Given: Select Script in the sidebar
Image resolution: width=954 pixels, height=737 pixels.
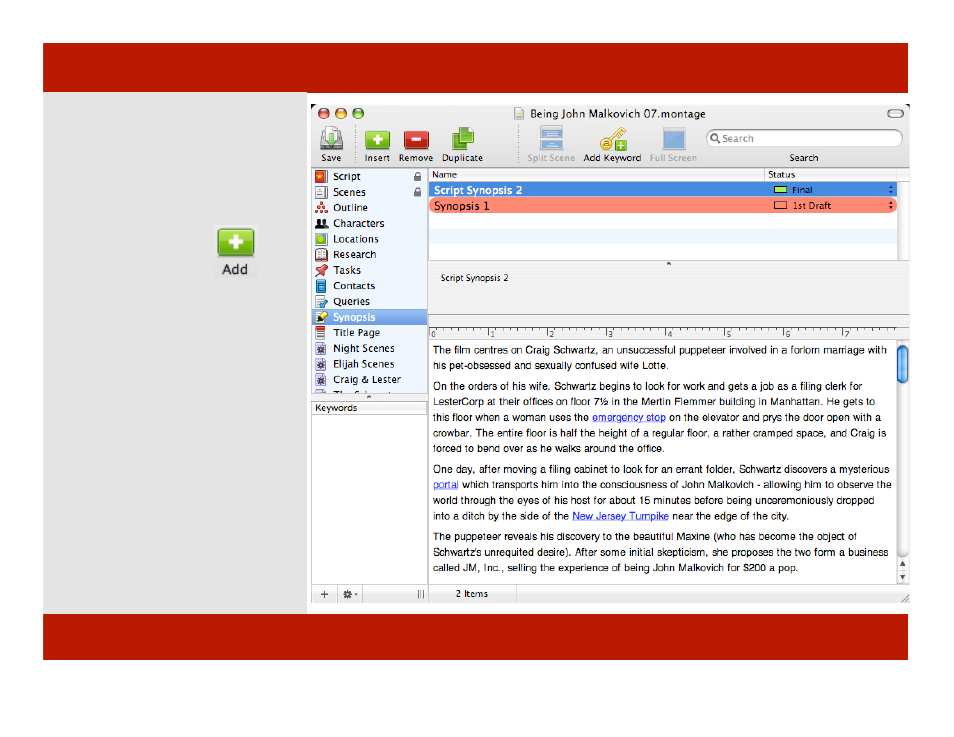Looking at the screenshot, I should pyautogui.click(x=368, y=176).
